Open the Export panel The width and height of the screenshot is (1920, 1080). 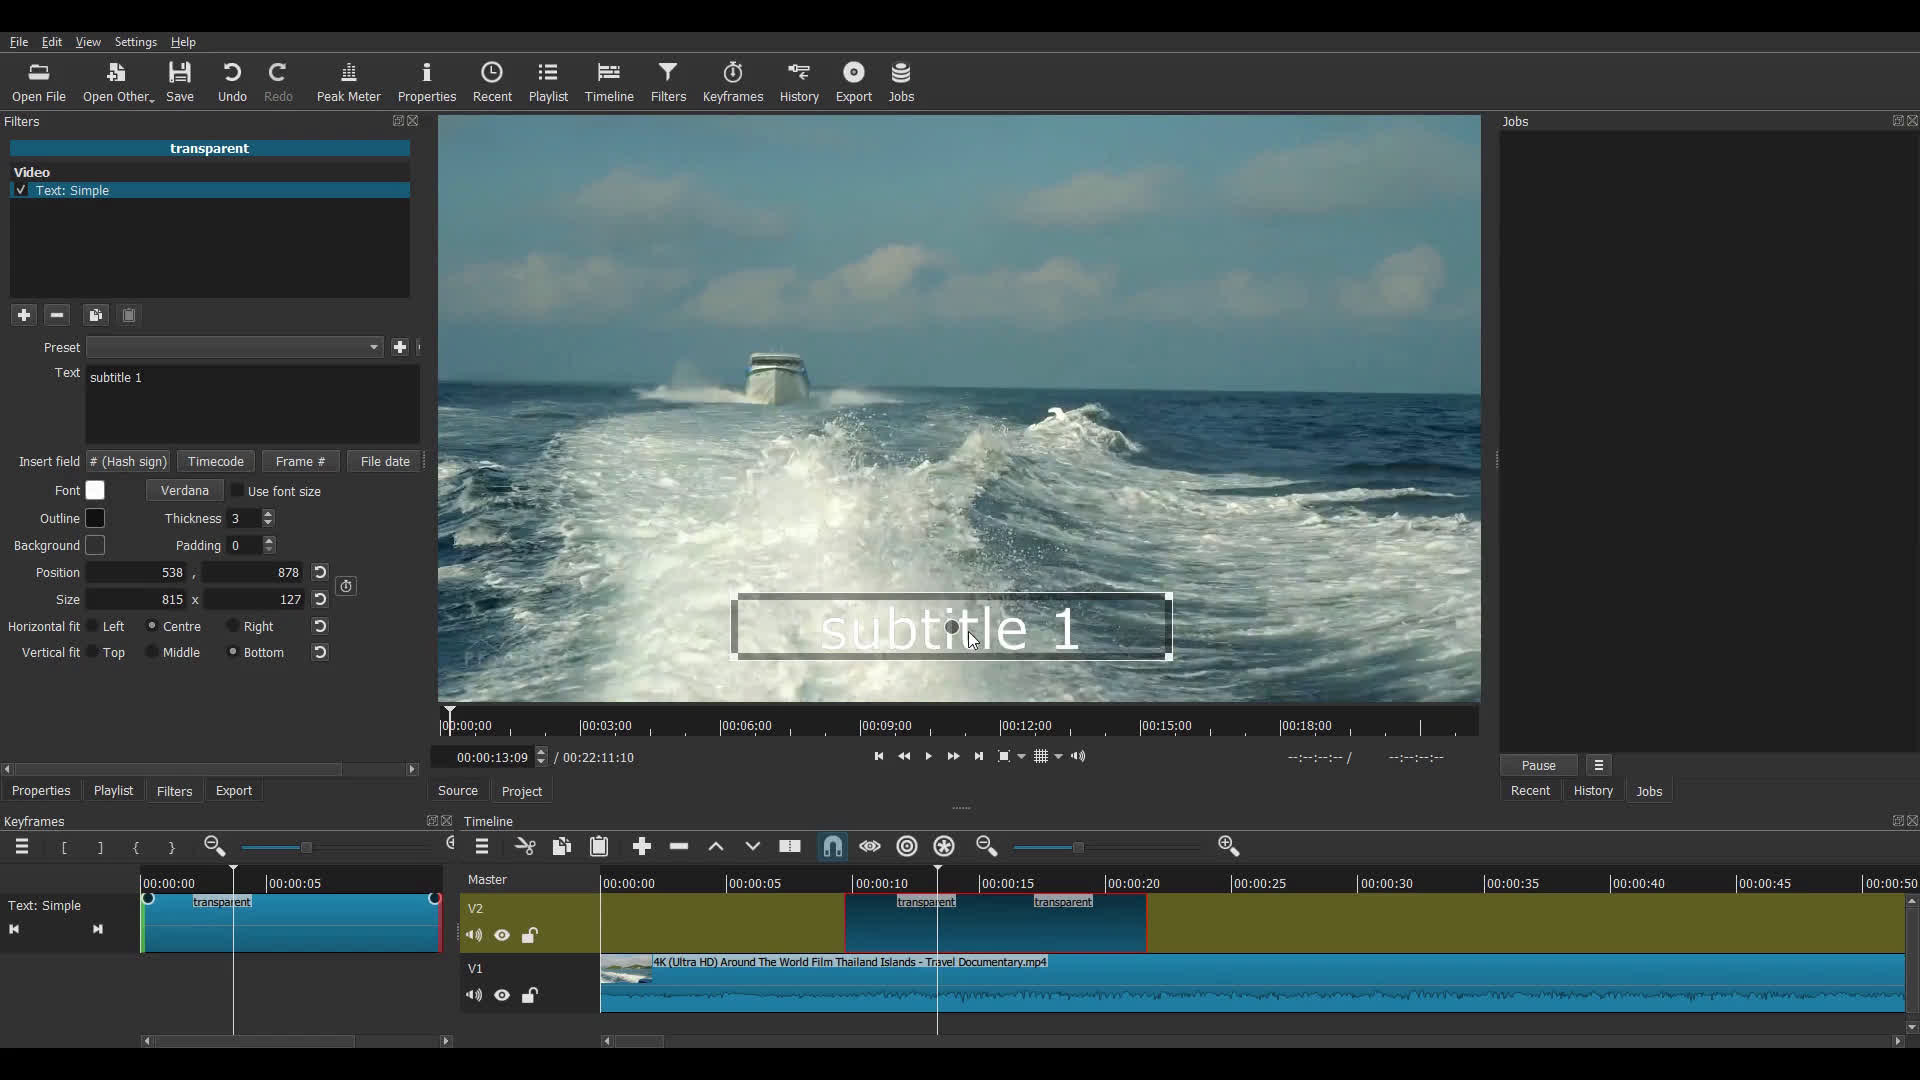tap(853, 80)
